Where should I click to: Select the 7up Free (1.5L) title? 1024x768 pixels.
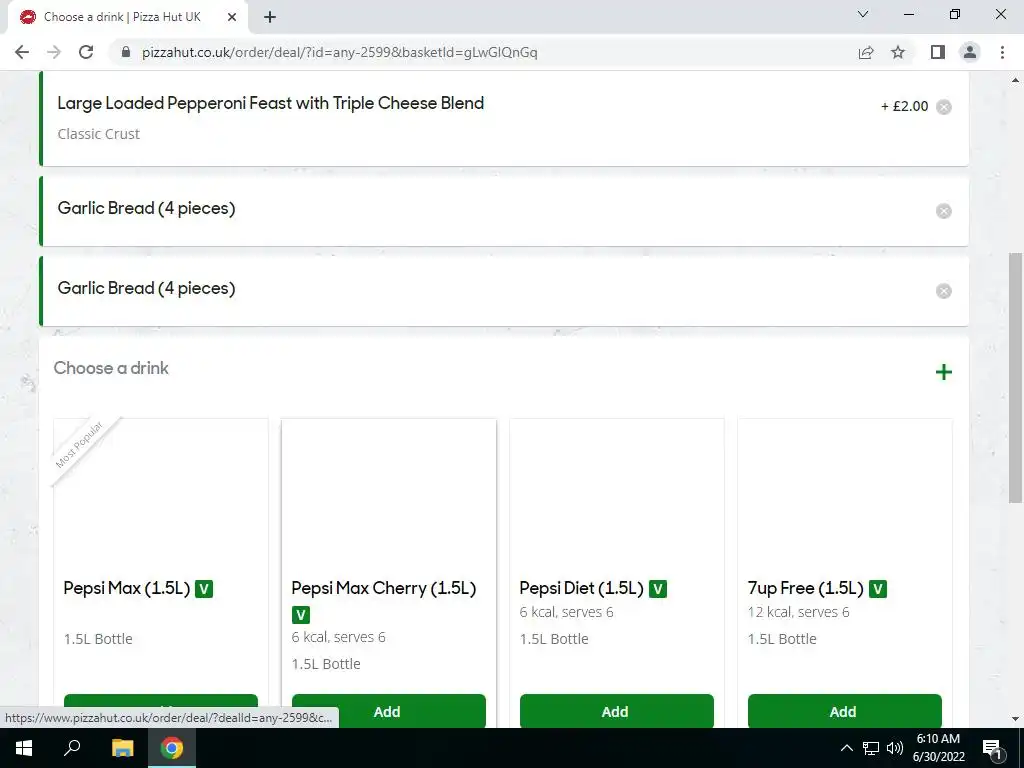(805, 588)
